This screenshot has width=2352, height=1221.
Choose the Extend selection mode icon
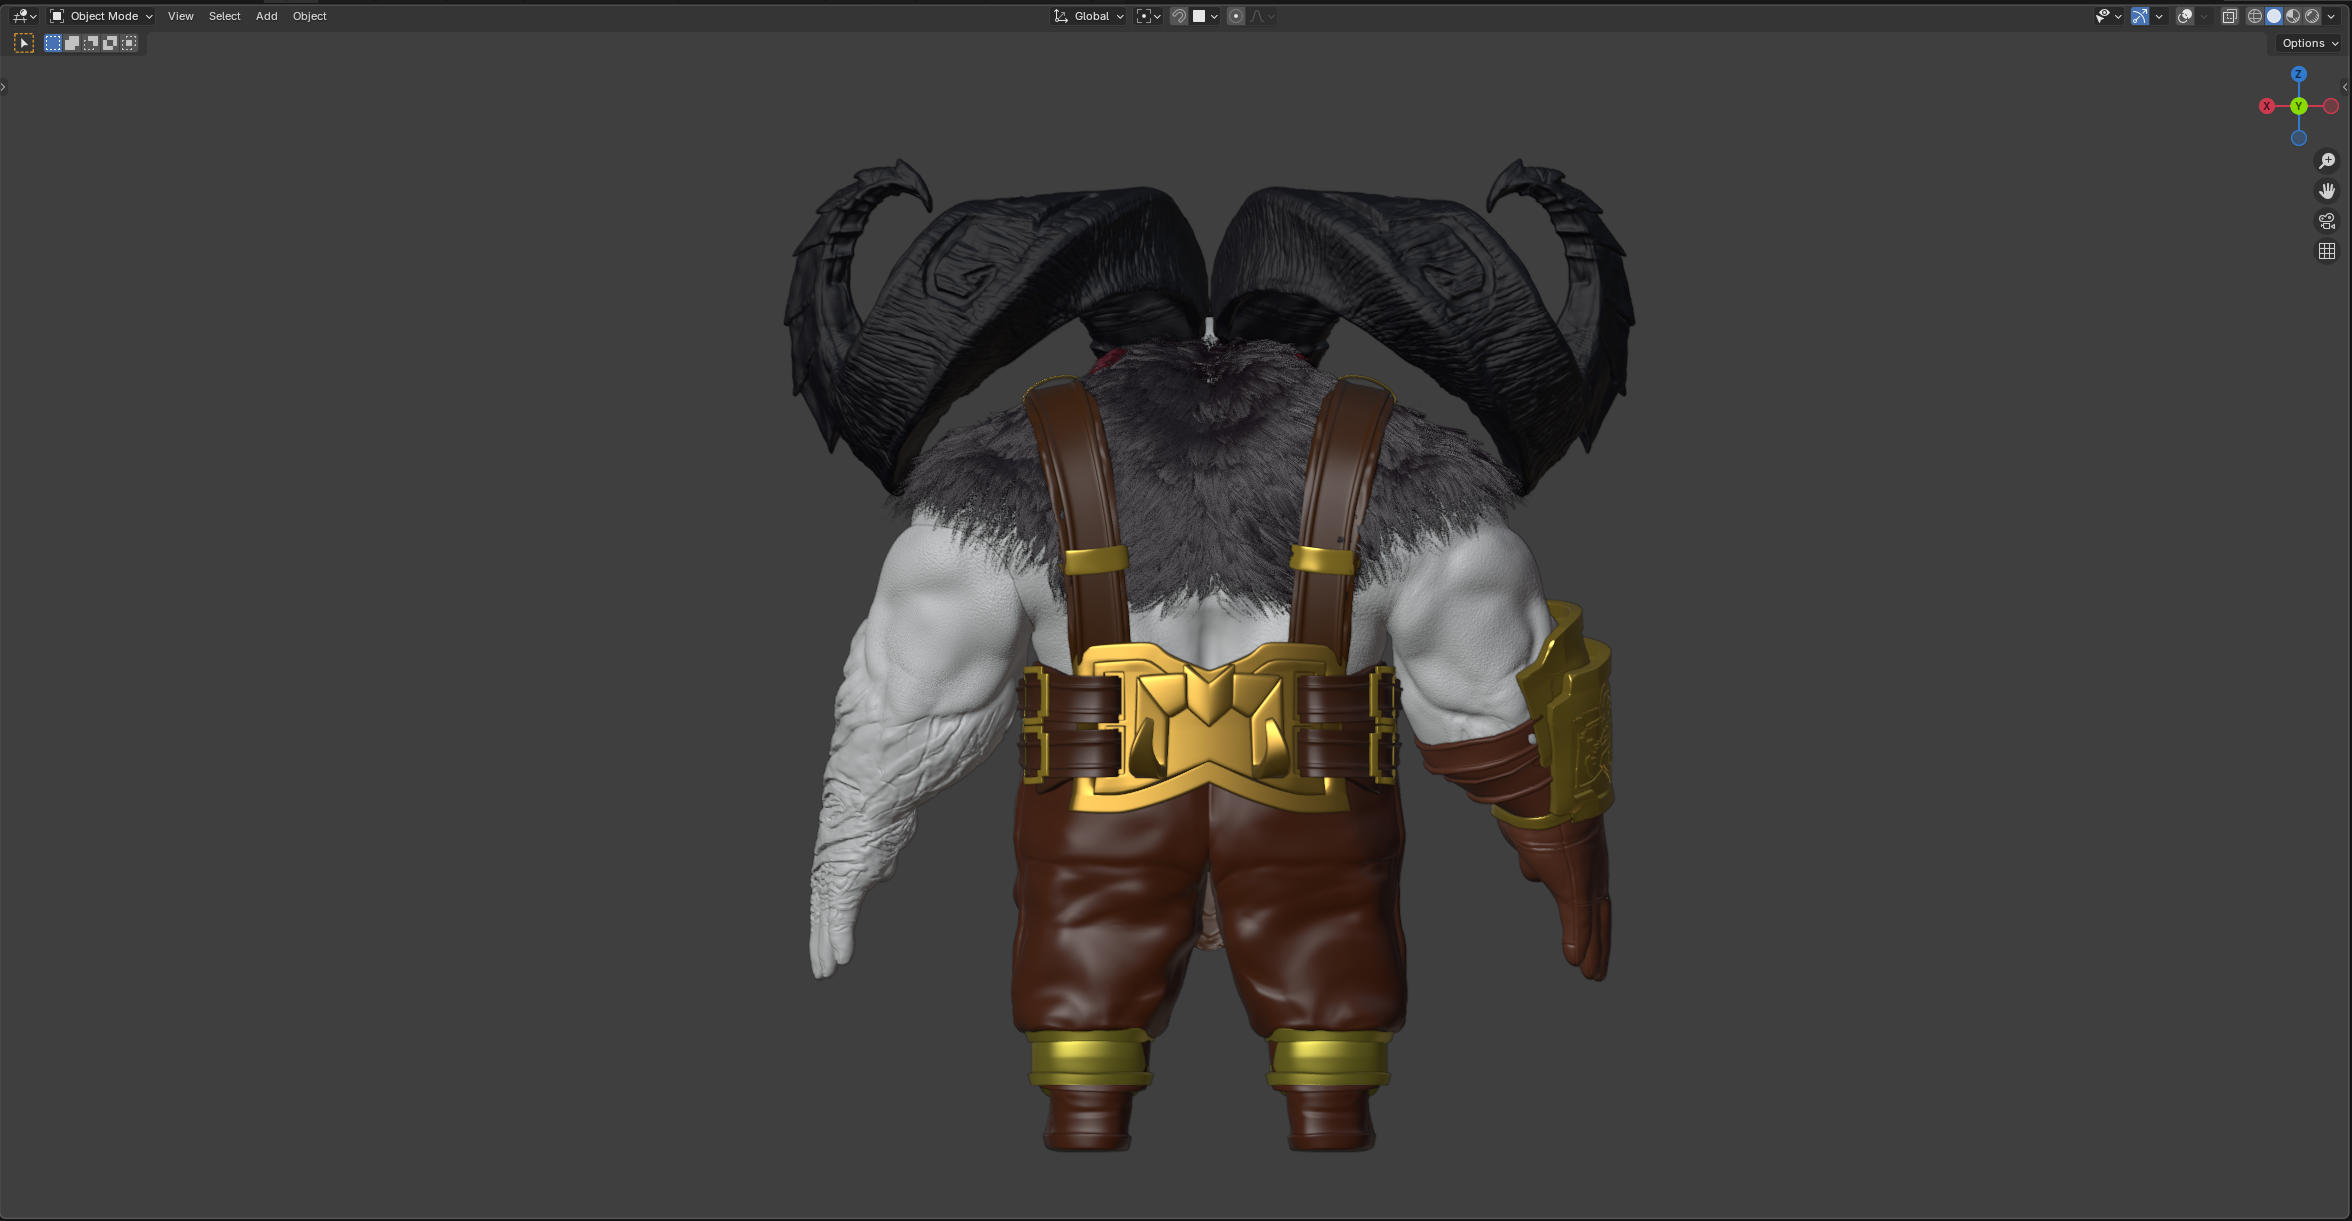[x=72, y=43]
